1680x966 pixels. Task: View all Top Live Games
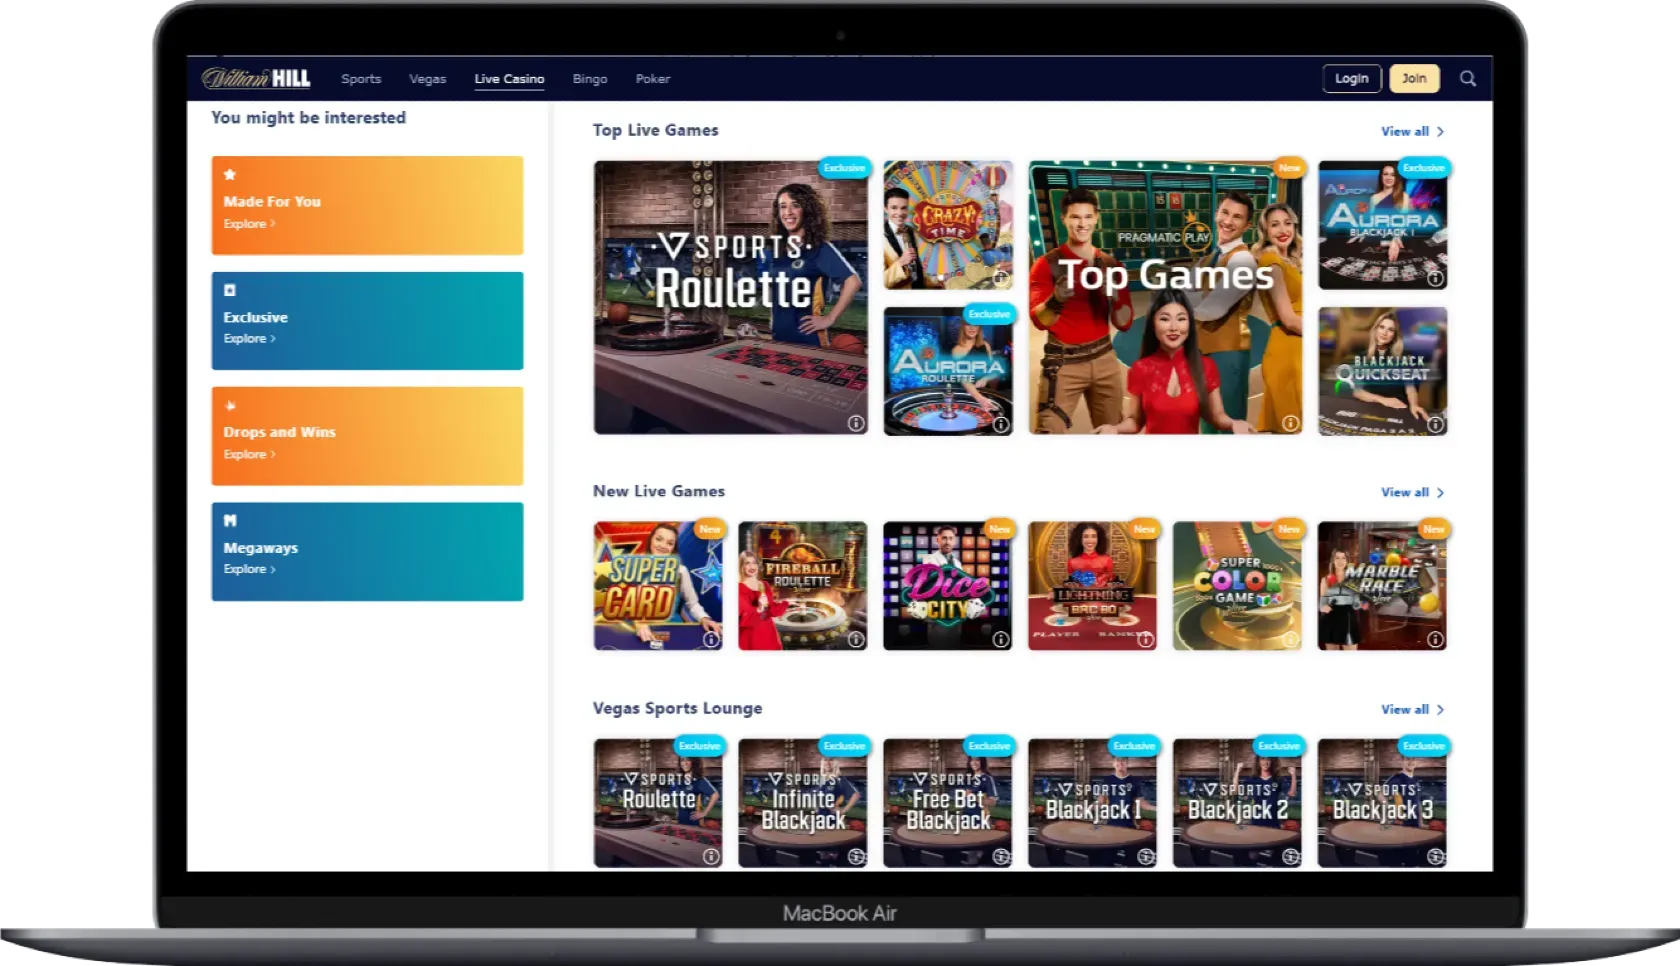[1412, 131]
